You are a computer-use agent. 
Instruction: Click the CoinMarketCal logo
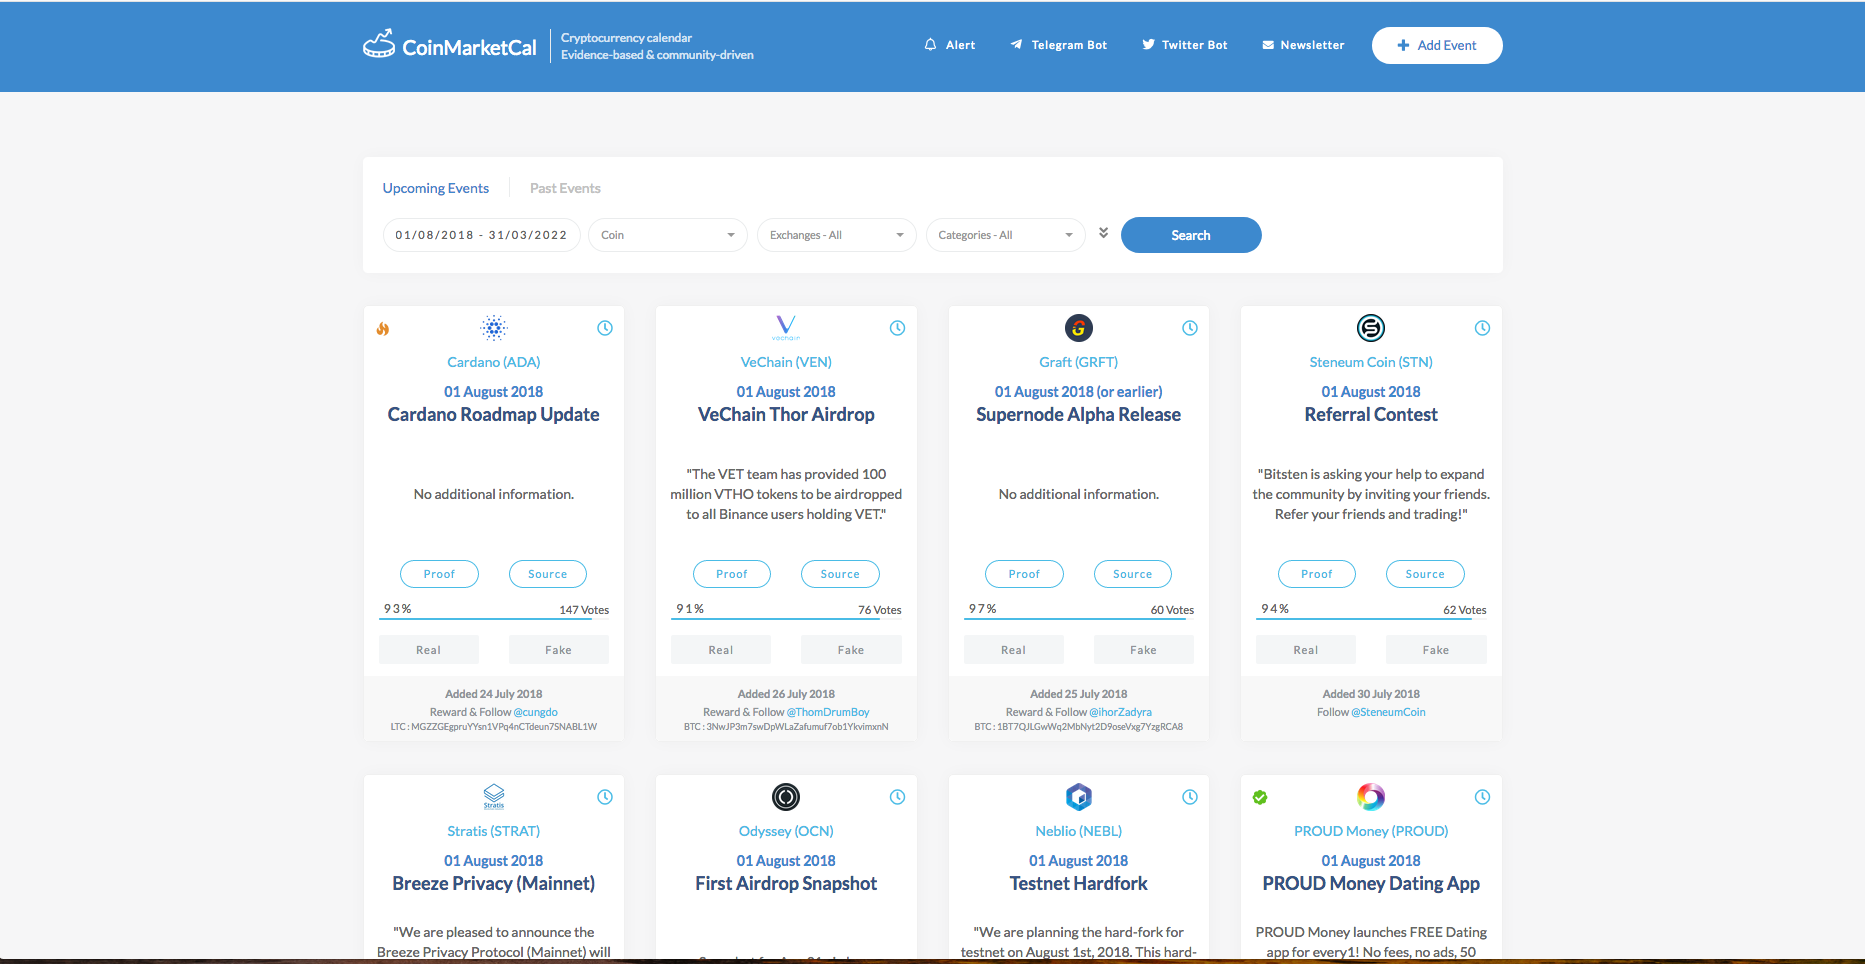[x=449, y=45]
